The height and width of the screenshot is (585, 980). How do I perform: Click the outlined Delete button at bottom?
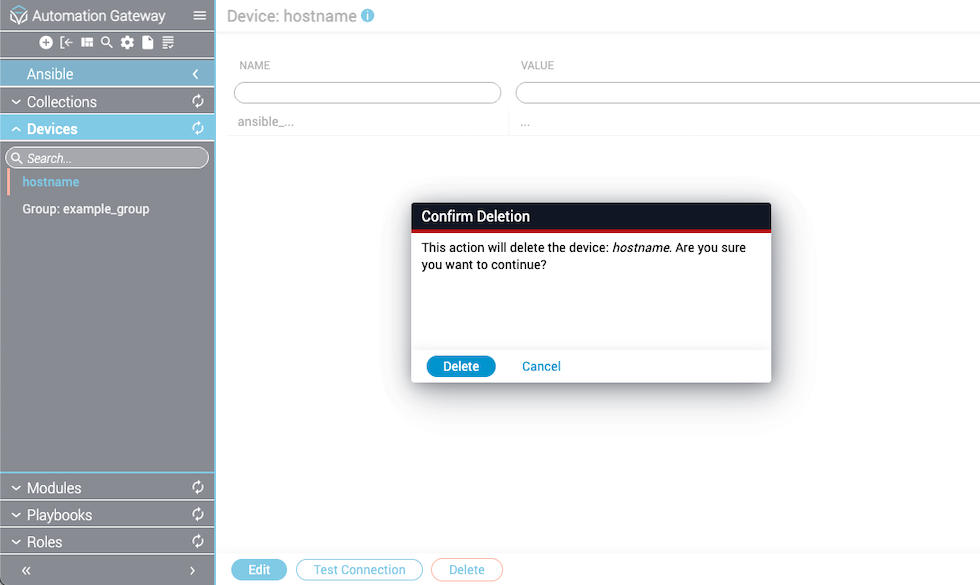467,570
